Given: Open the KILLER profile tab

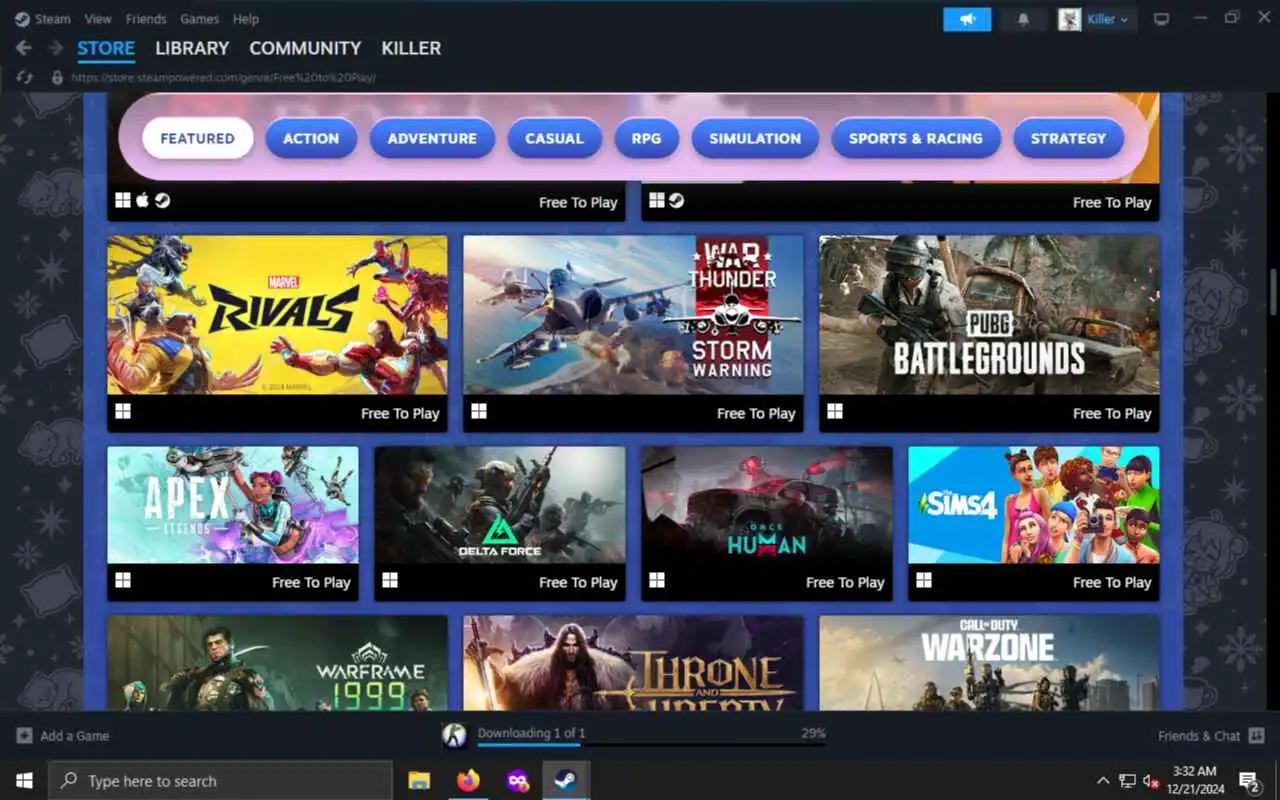Looking at the screenshot, I should [x=411, y=48].
